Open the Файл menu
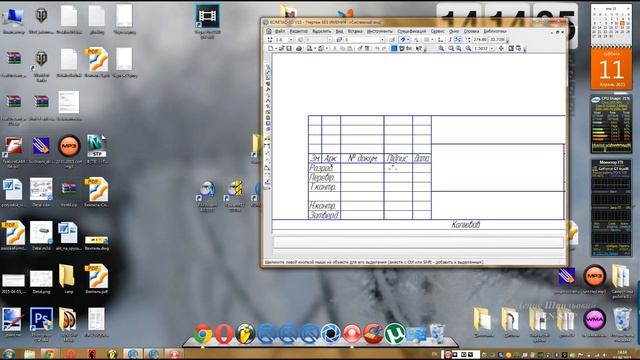Image resolution: width=640 pixels, height=360 pixels. (x=280, y=31)
